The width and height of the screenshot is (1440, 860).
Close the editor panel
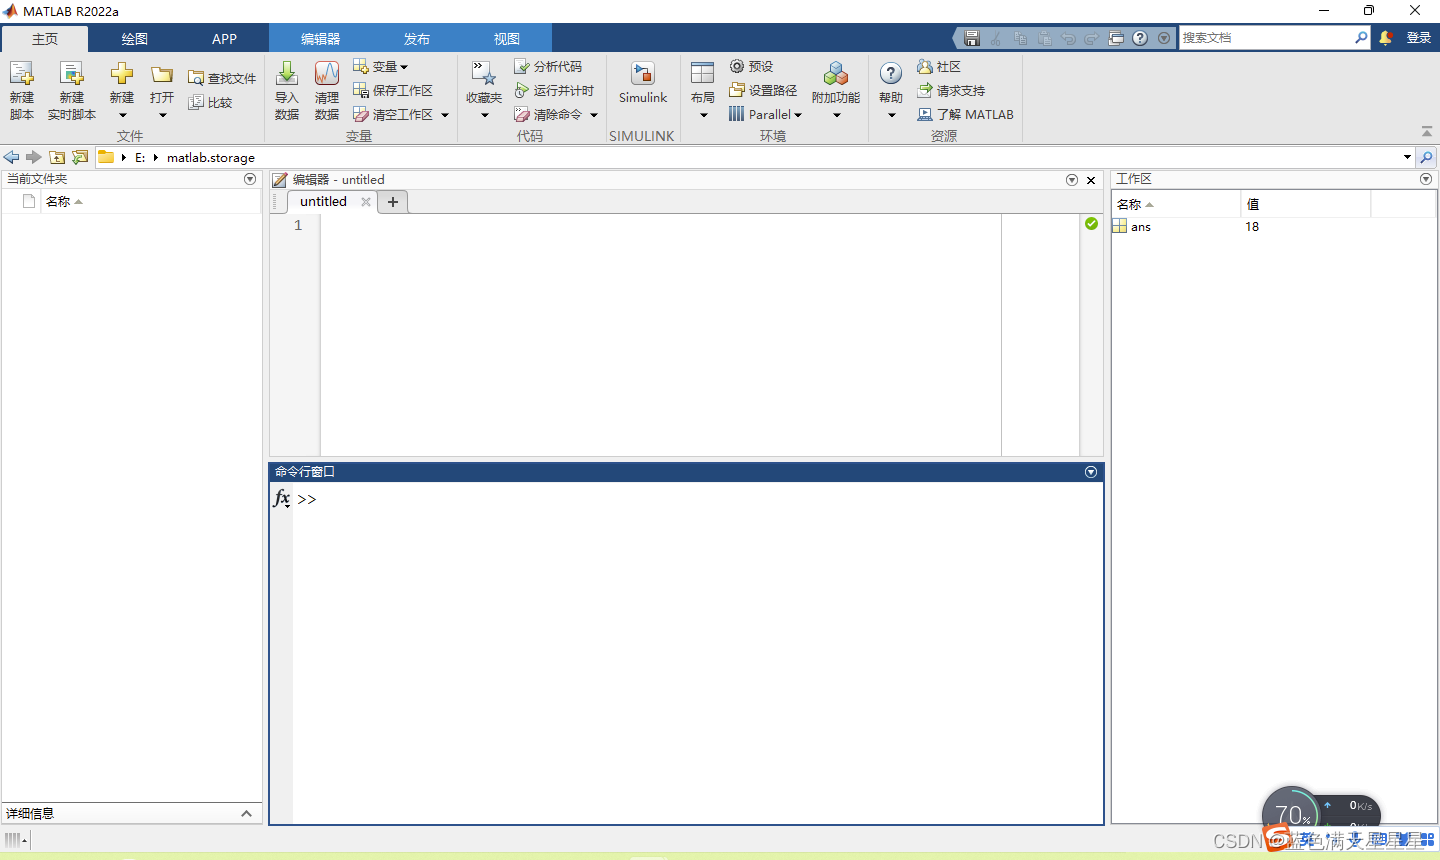coord(1091,180)
